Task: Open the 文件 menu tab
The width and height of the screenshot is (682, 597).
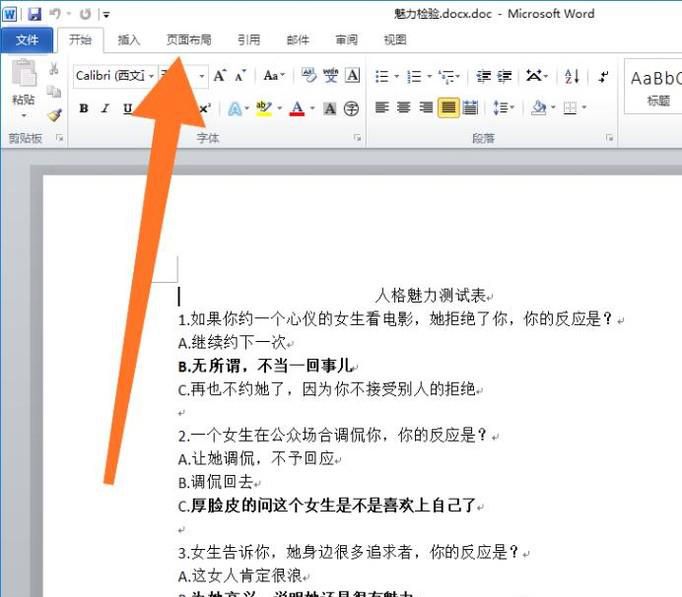Action: tap(27, 40)
